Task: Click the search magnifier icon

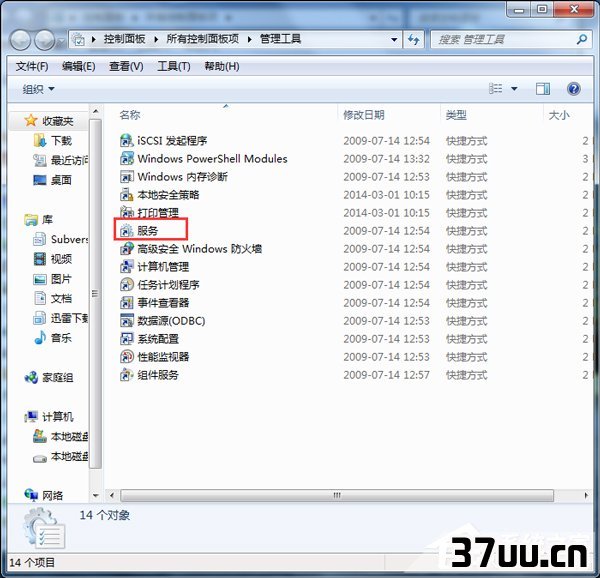Action: [x=582, y=39]
